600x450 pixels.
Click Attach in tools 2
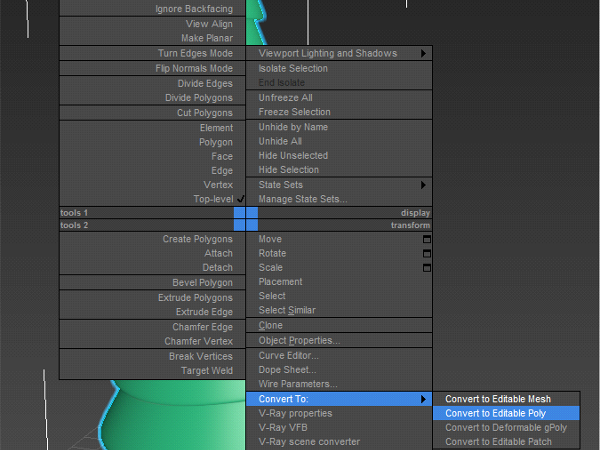coord(152,253)
